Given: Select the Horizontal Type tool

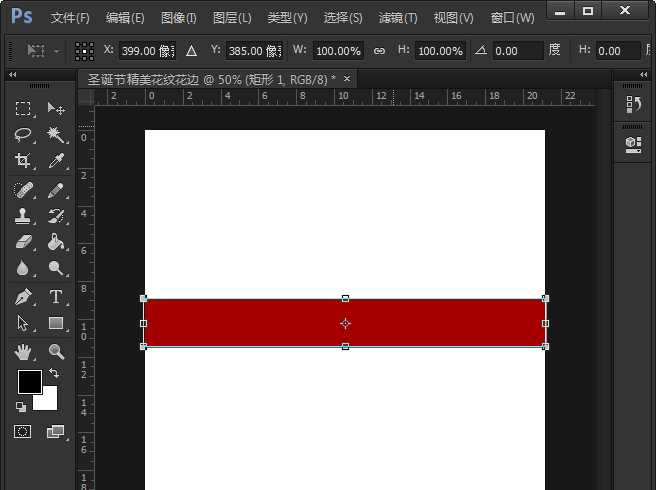Looking at the screenshot, I should pyautogui.click(x=56, y=296).
